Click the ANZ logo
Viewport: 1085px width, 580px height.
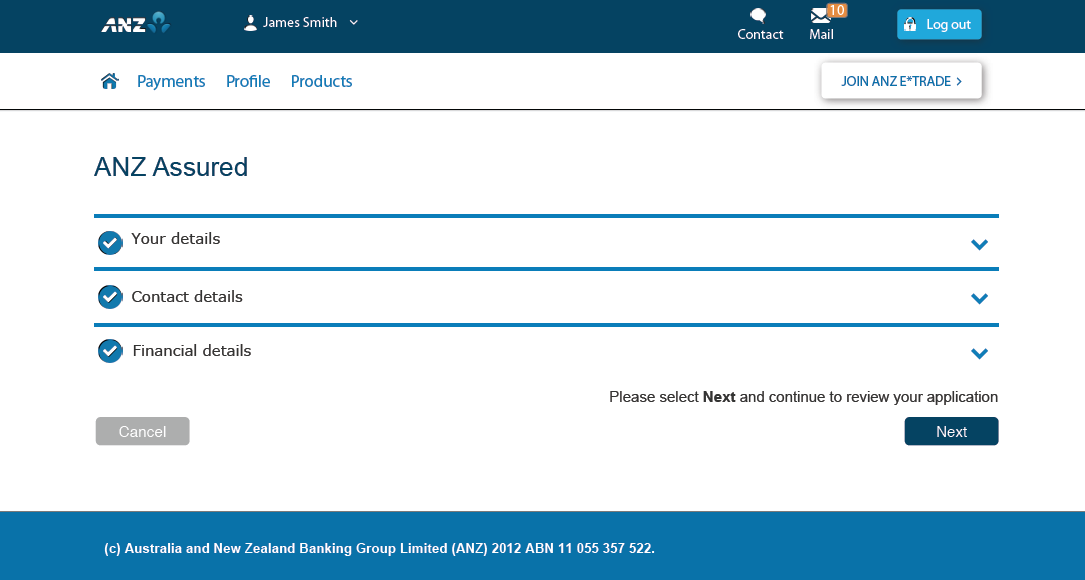136,23
